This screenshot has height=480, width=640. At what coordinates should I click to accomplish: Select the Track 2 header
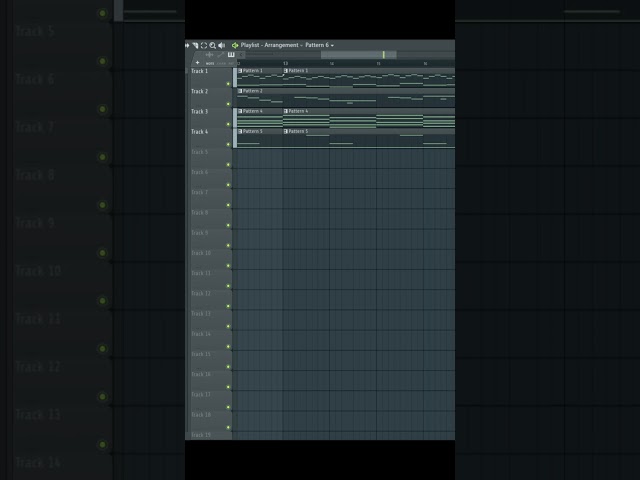pos(209,98)
